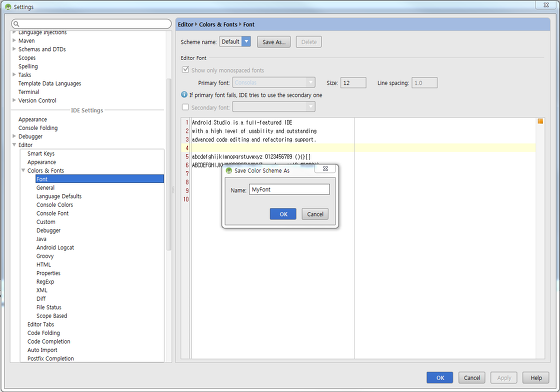Click the Line spacing field

pos(425,82)
